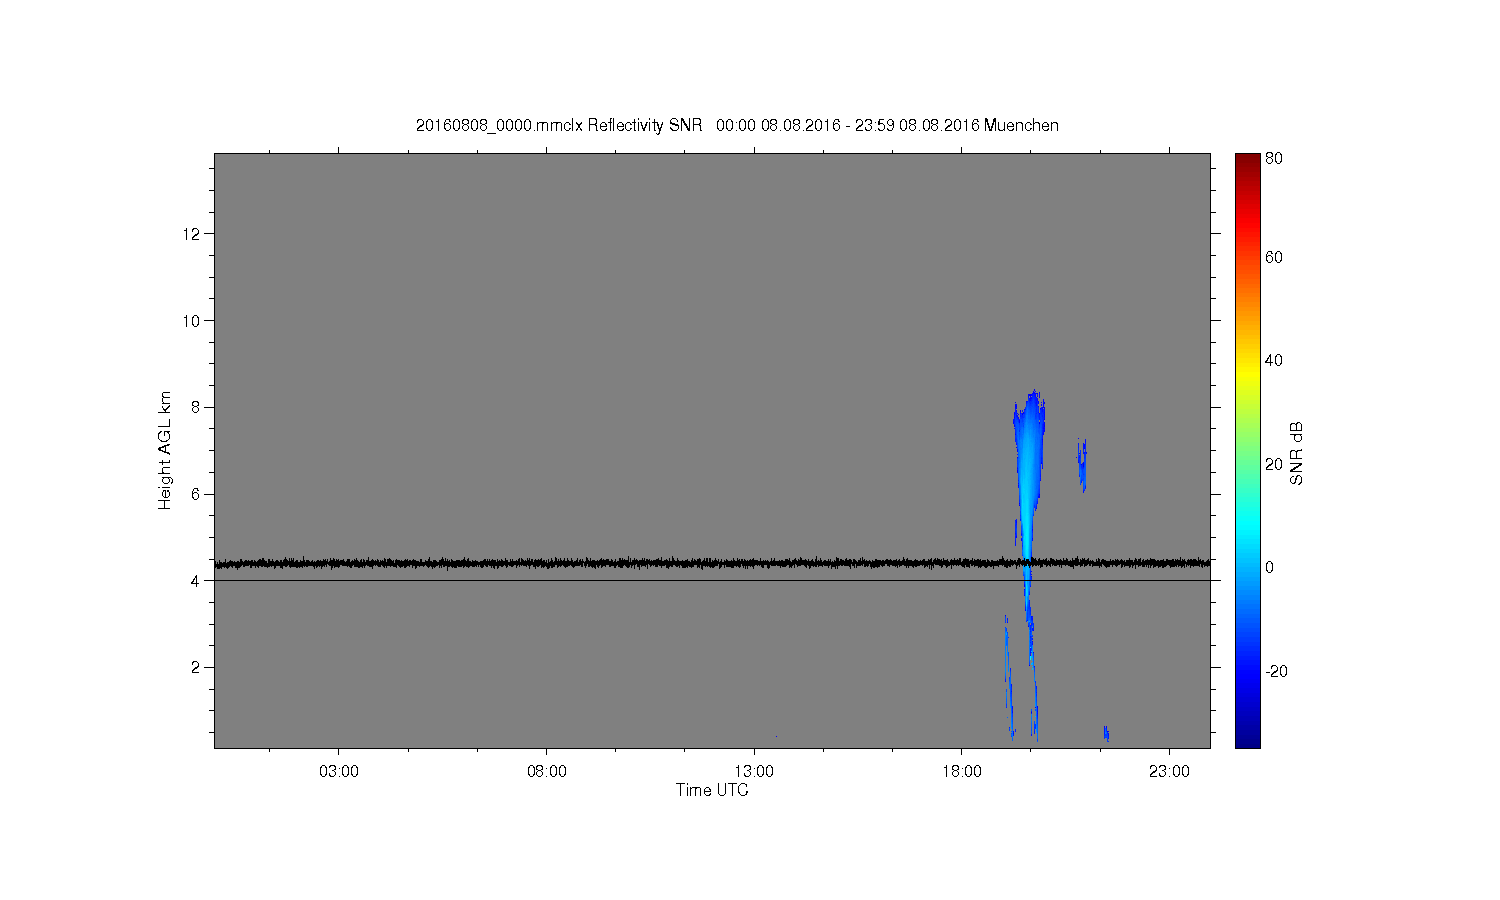Click height tick label 4 on y-axis
The height and width of the screenshot is (900, 1500).
click(196, 581)
